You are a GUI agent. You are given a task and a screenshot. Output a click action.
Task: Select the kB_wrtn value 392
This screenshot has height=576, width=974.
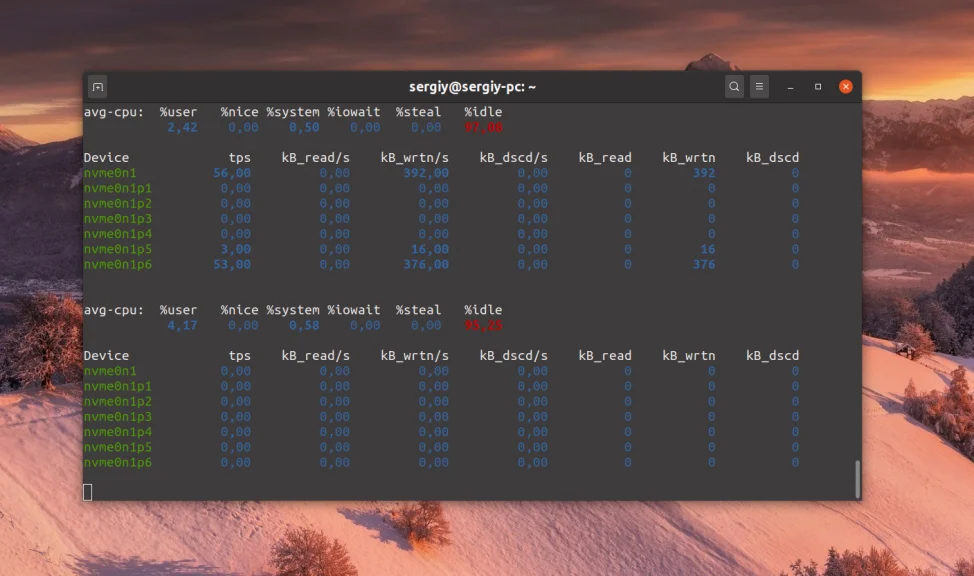coord(704,173)
